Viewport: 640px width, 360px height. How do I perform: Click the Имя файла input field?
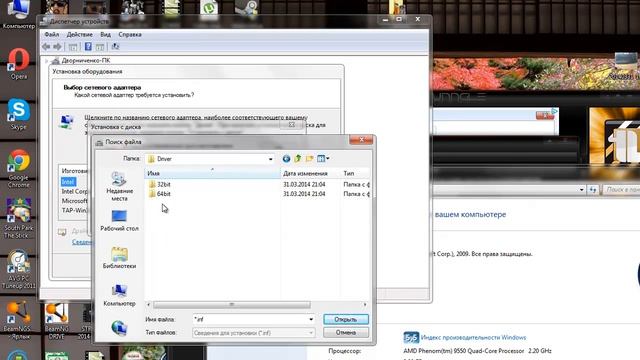pyautogui.click(x=250, y=319)
